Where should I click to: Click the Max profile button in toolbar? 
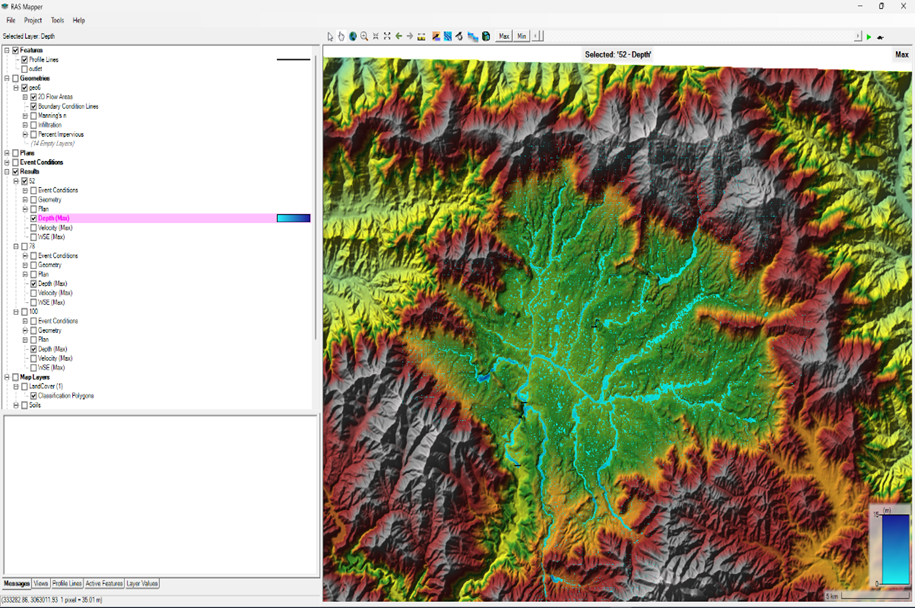504,36
